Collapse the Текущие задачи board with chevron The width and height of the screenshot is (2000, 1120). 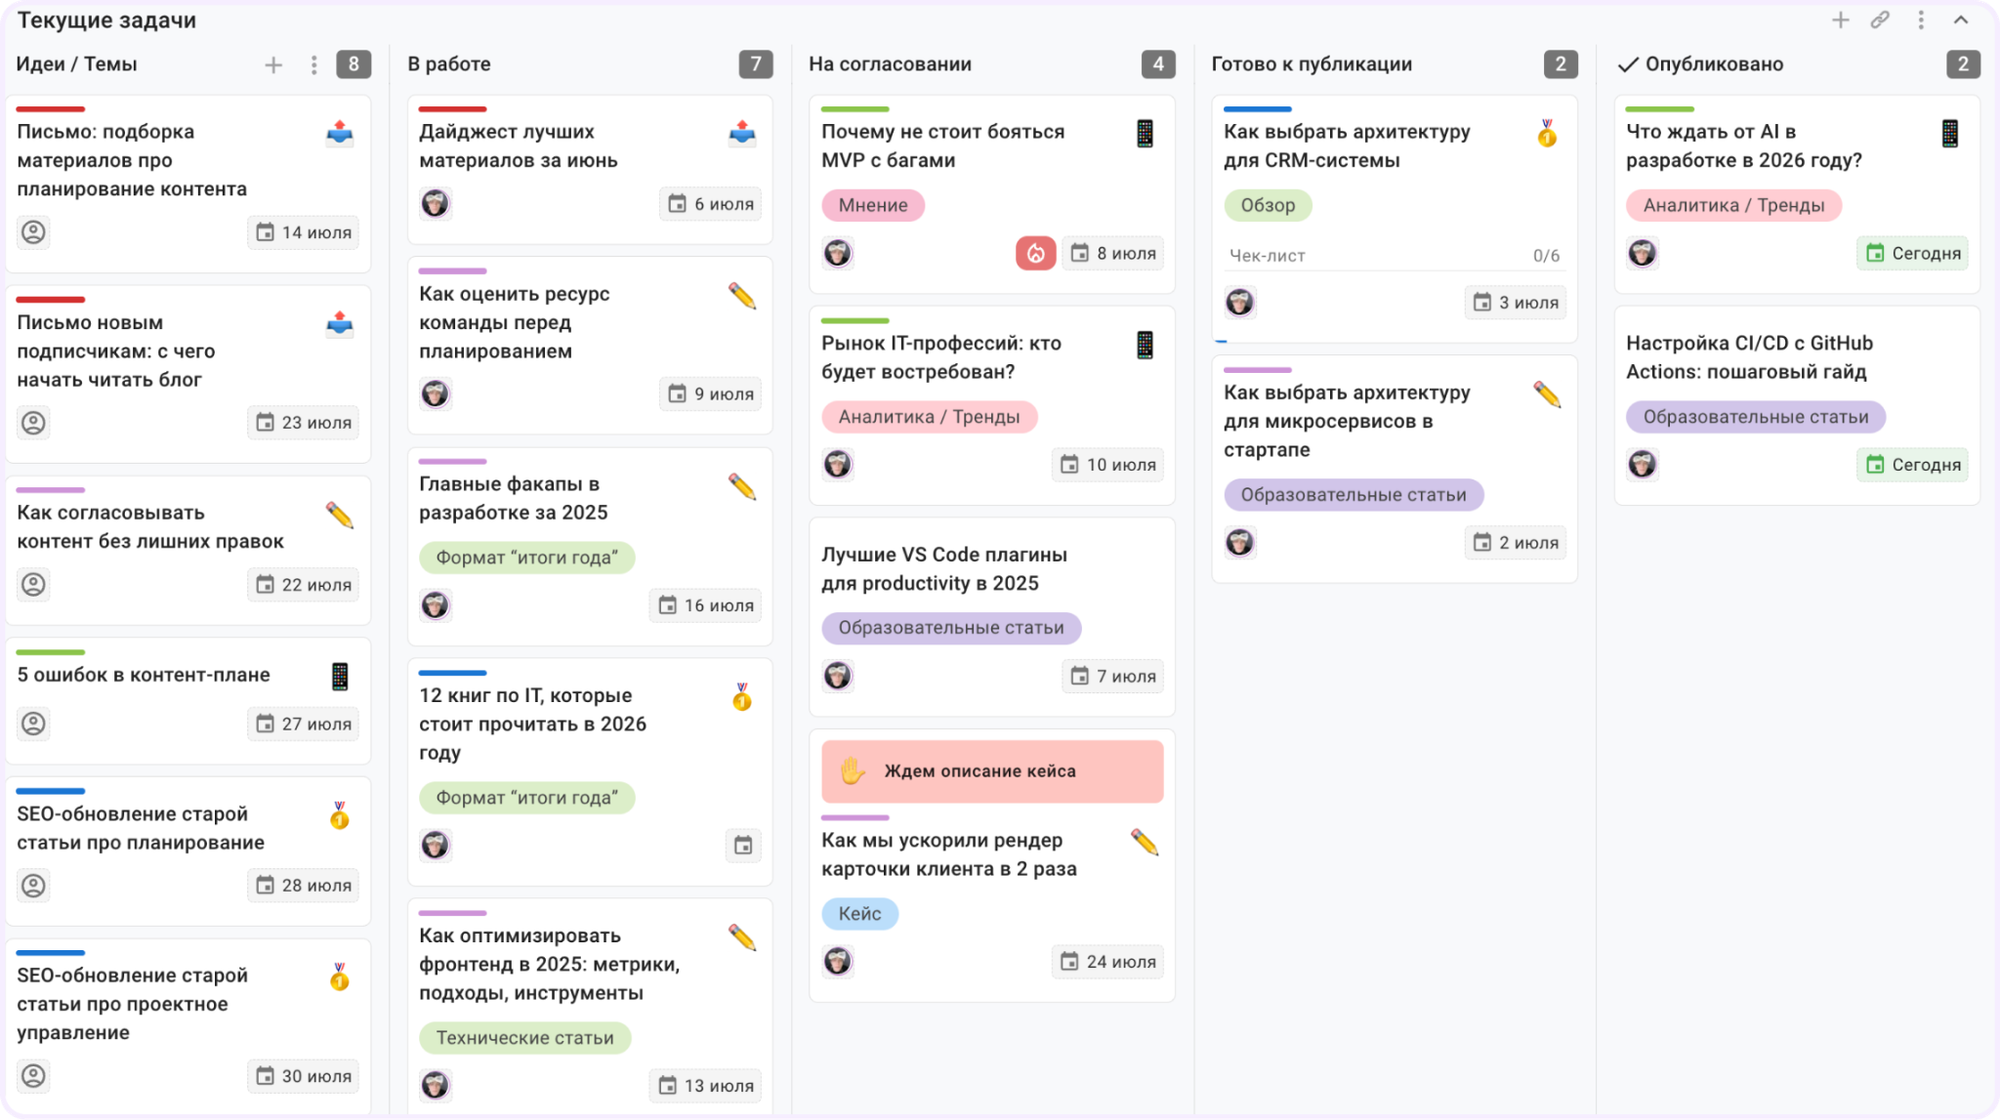pos(1961,20)
